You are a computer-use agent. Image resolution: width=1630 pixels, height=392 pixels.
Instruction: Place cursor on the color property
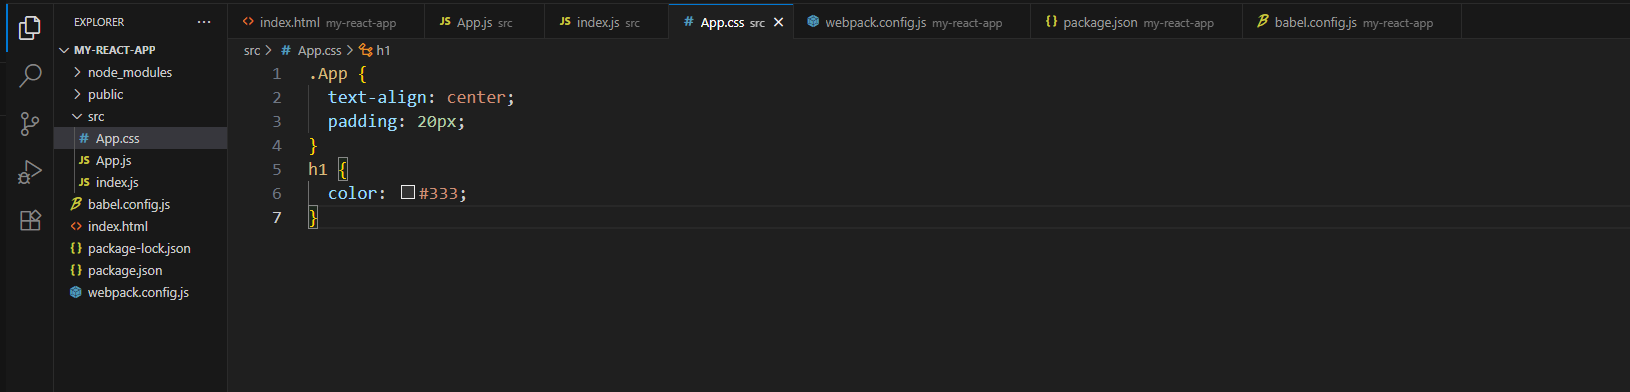[352, 194]
